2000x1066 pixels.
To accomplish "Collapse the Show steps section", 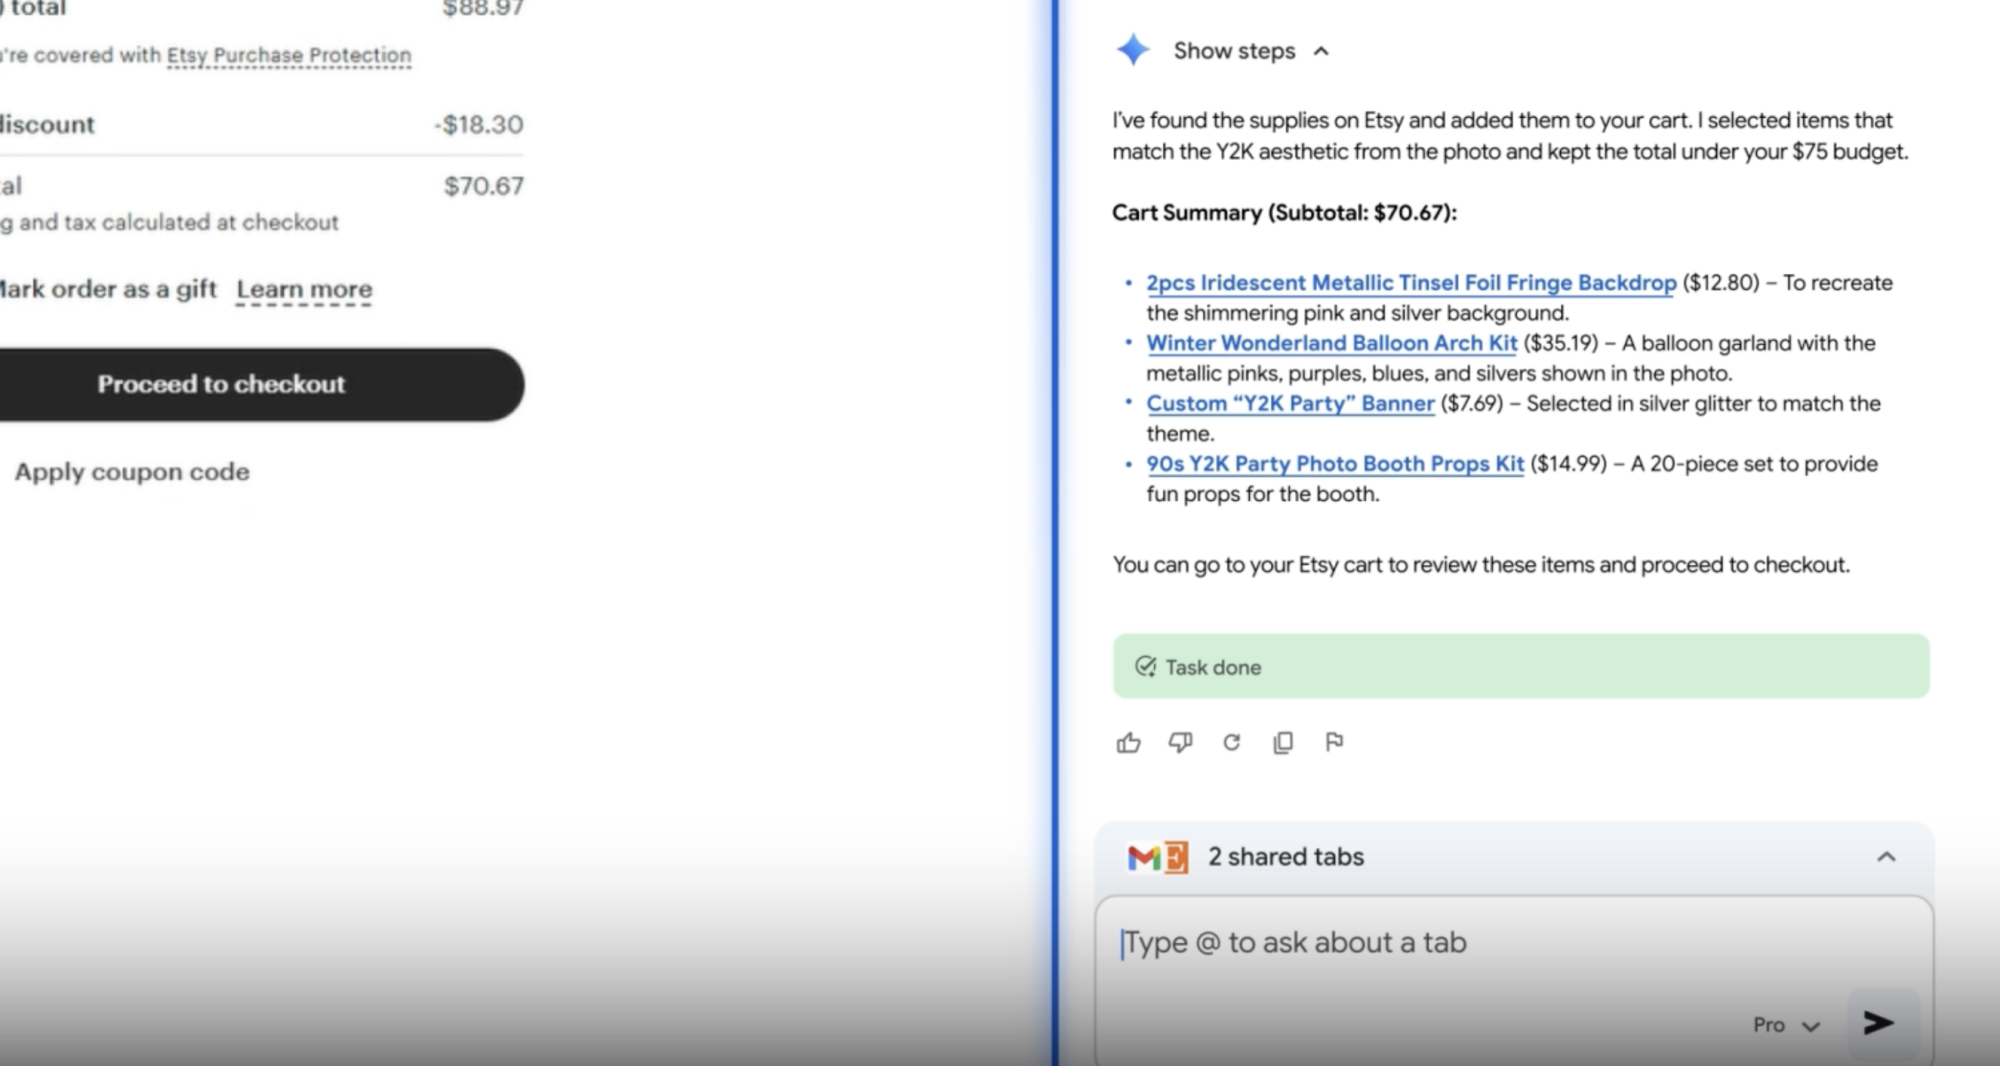I will (x=1320, y=51).
